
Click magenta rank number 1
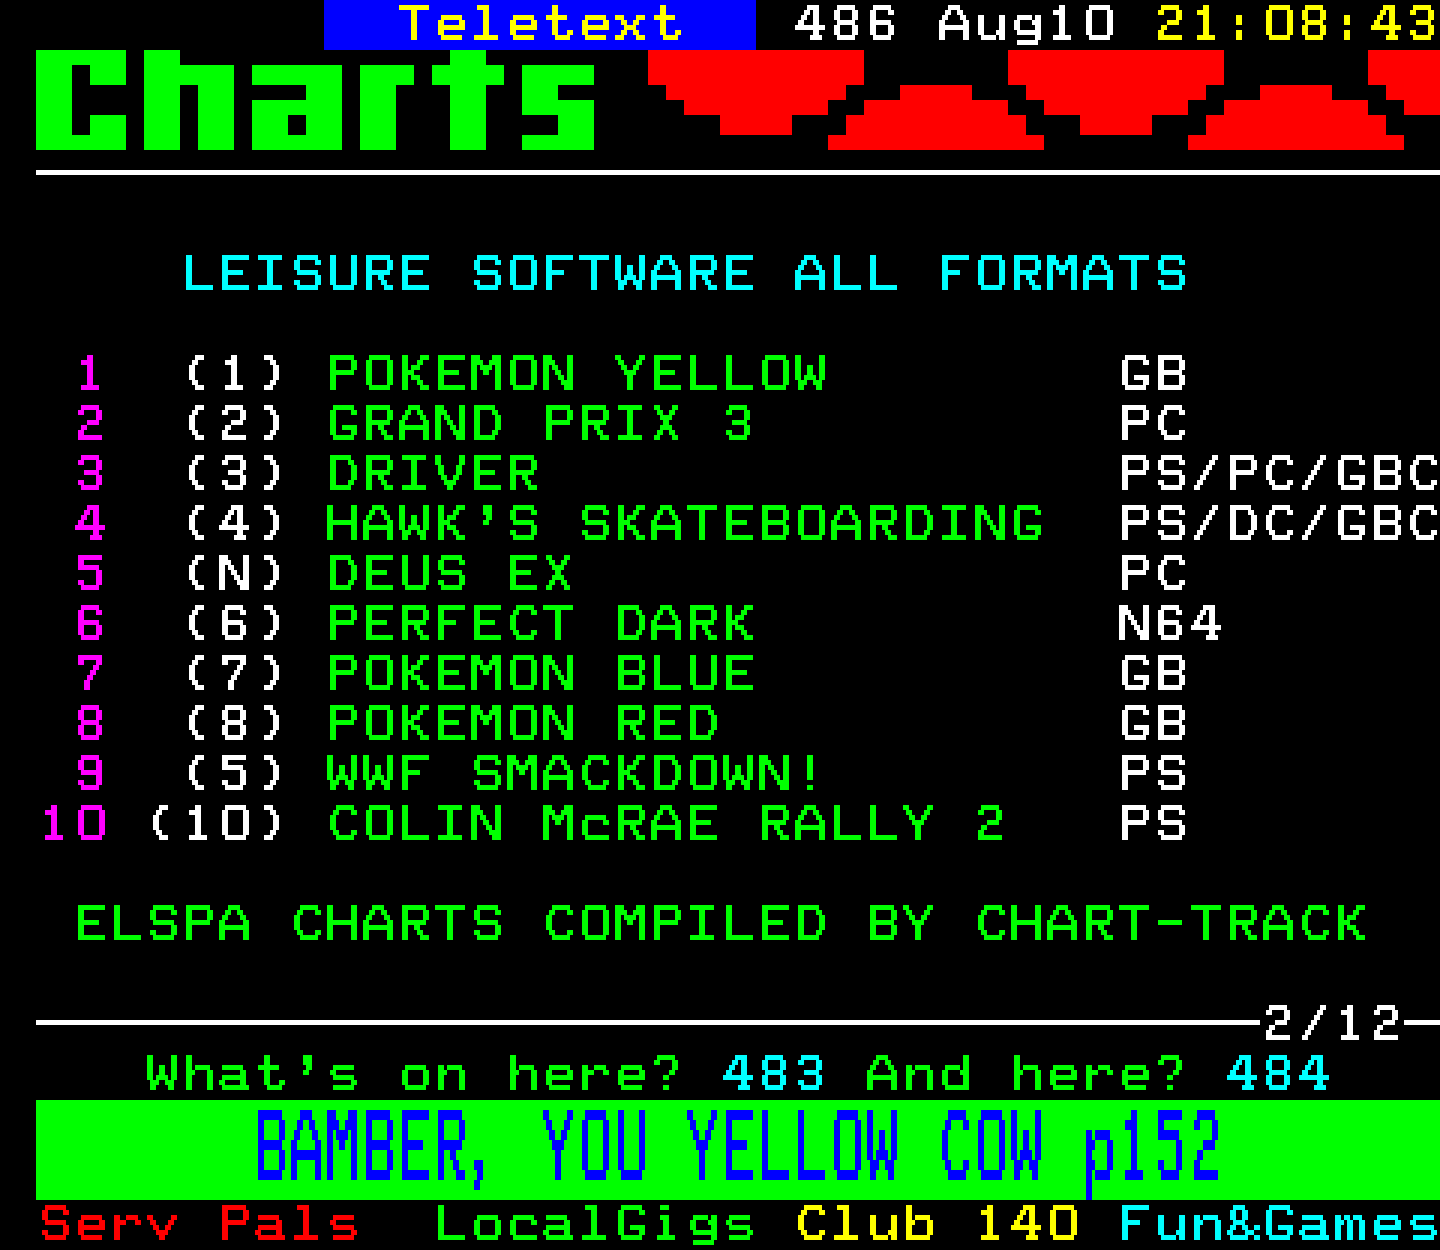click(x=90, y=374)
